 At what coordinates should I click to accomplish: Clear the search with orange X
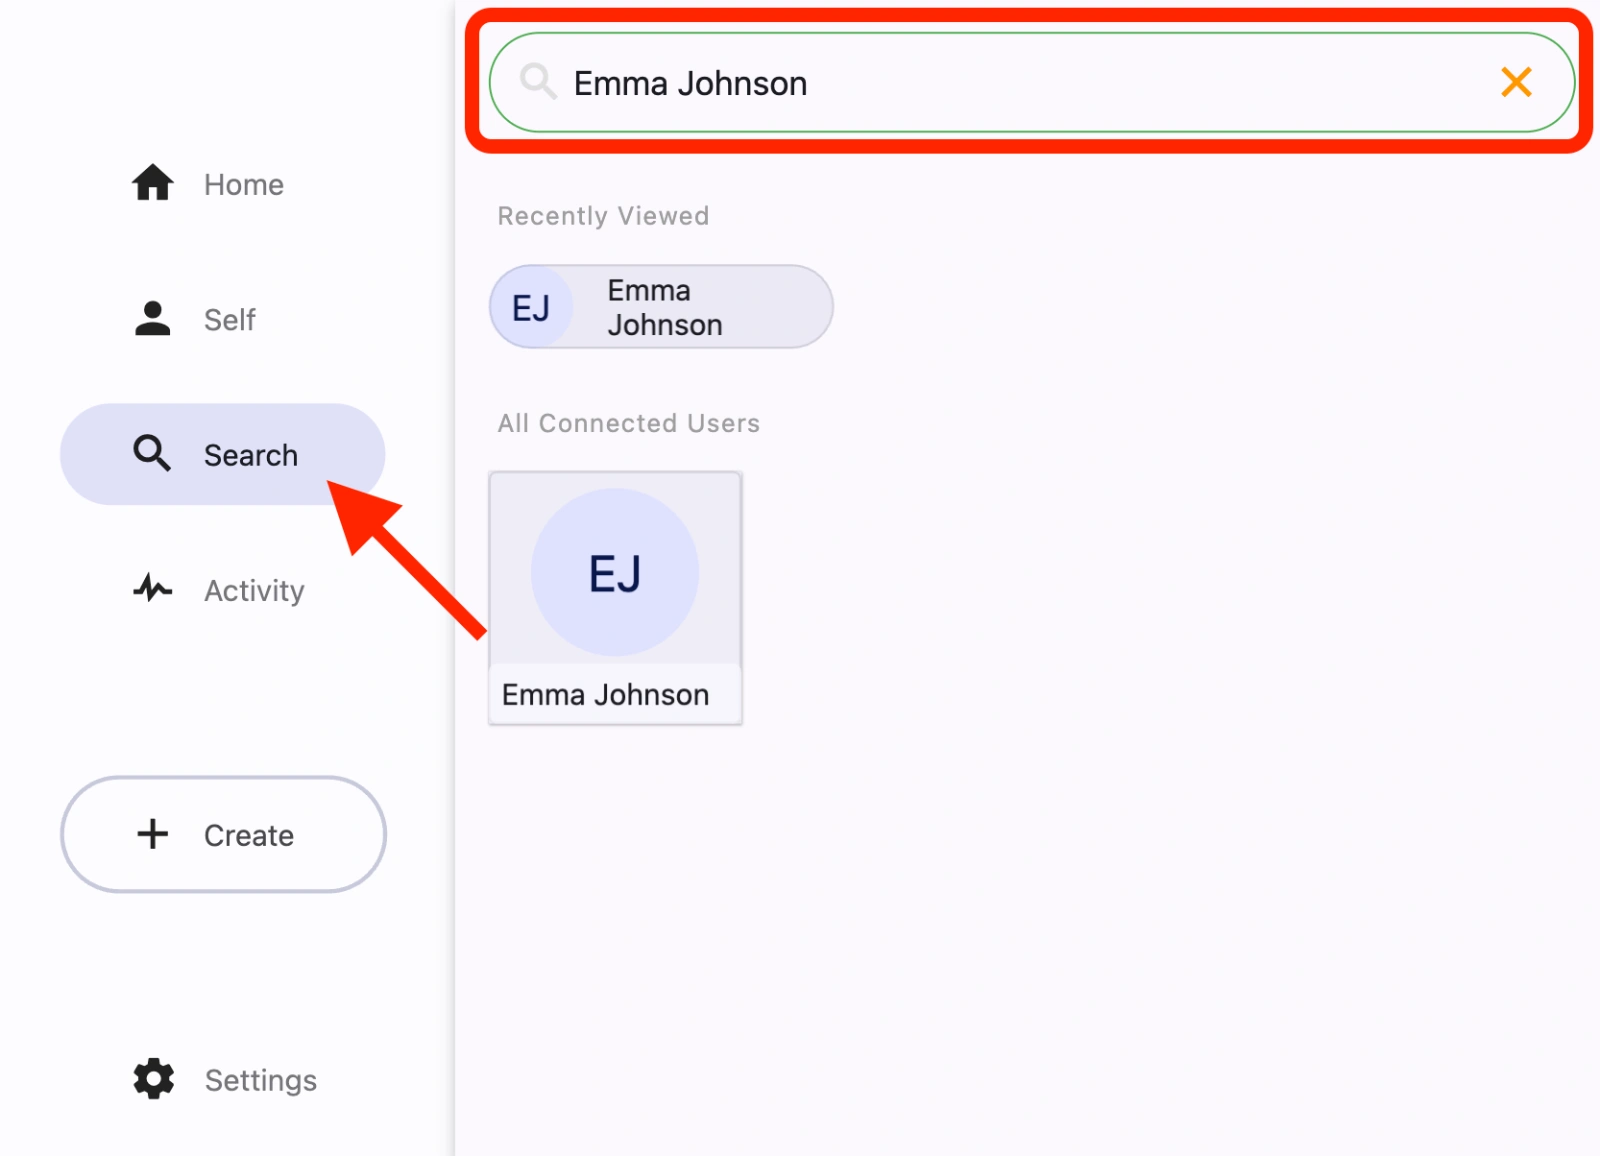[x=1516, y=82]
